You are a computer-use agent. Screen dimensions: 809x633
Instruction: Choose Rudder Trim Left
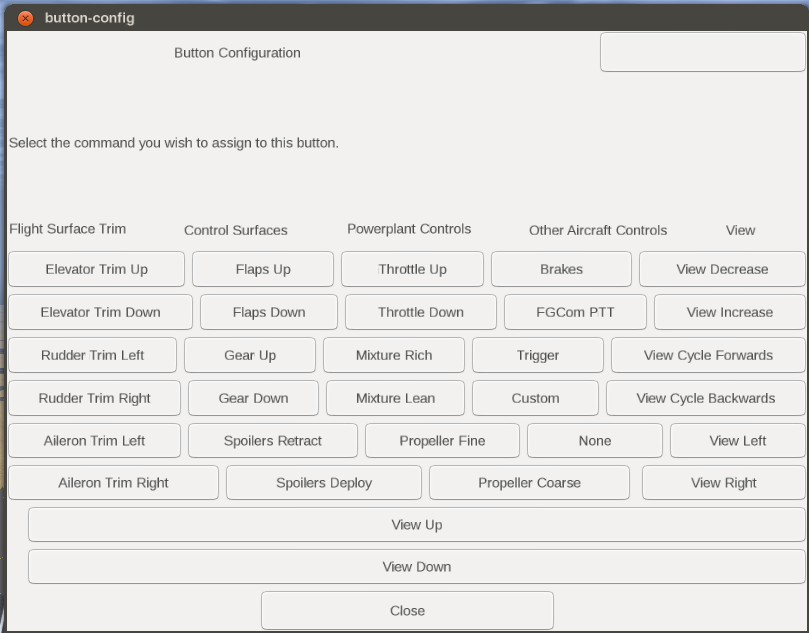click(92, 355)
